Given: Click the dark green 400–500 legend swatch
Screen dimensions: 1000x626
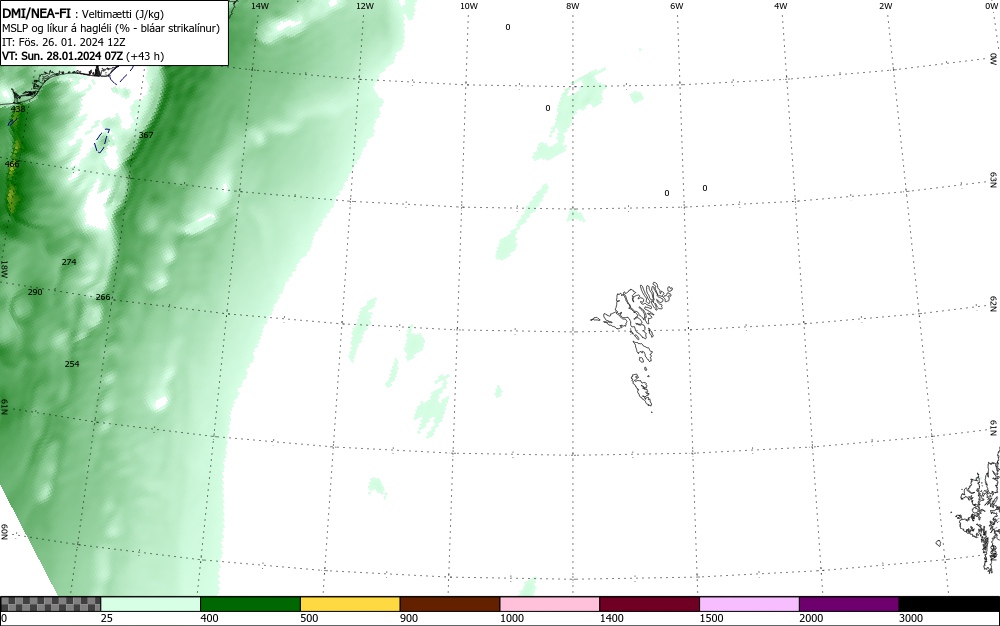Looking at the screenshot, I should (250, 604).
